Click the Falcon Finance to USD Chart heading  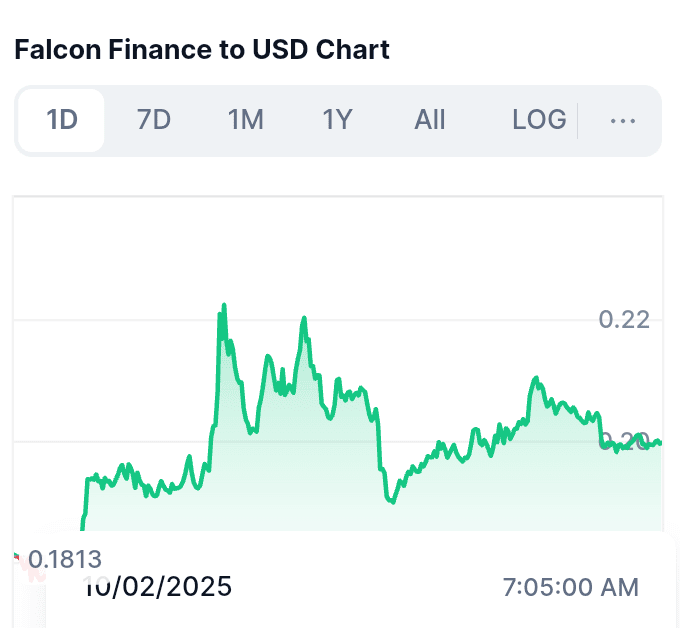tap(202, 49)
